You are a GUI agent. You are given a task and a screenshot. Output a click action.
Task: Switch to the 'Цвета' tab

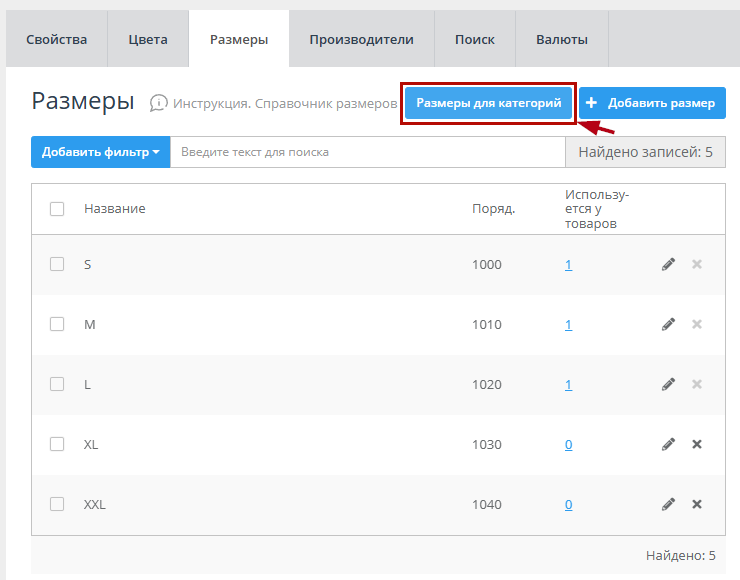(x=148, y=40)
